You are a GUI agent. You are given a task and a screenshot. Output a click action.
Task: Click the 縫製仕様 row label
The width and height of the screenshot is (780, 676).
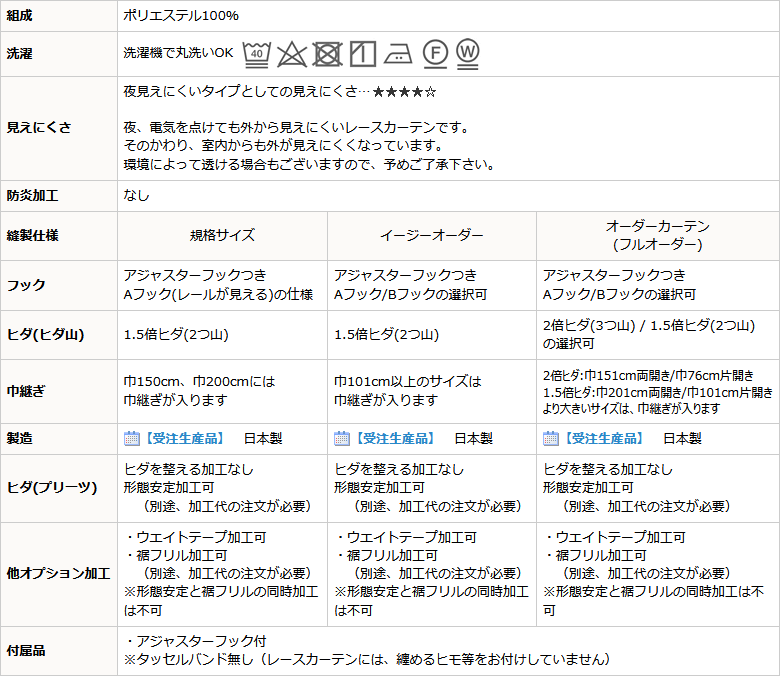[x=32, y=235]
